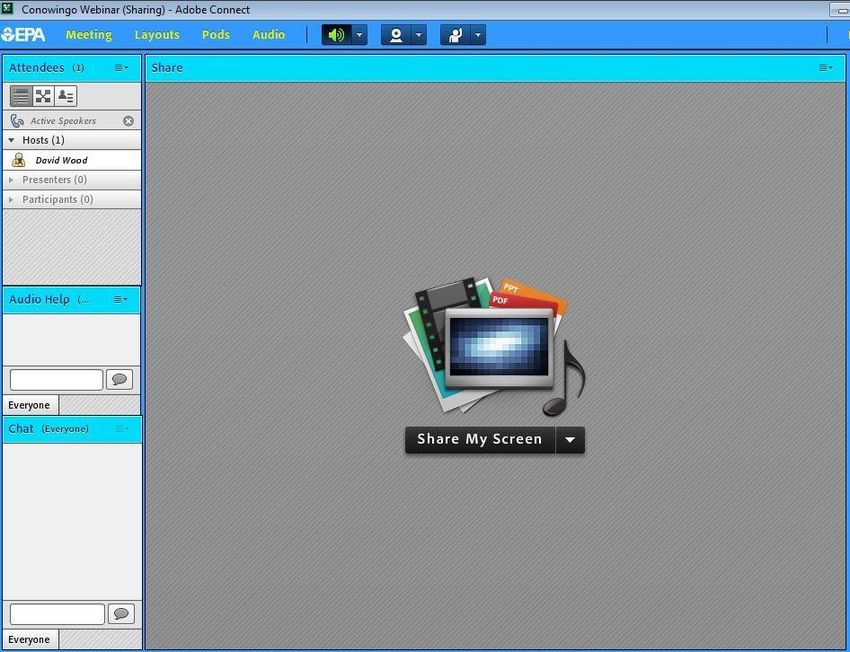This screenshot has height=652, width=850.
Task: Open the Pods menu
Action: (x=216, y=35)
